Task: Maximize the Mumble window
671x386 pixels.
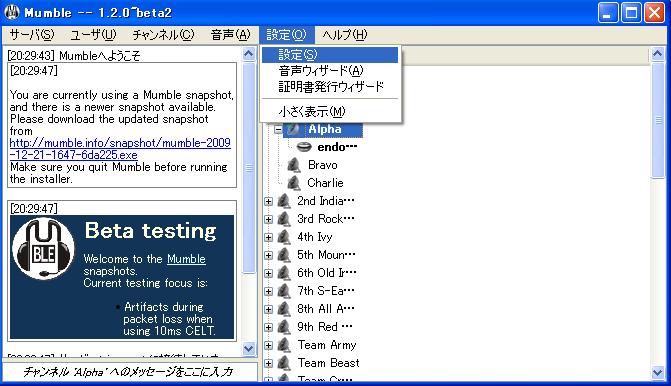Action: (631, 12)
